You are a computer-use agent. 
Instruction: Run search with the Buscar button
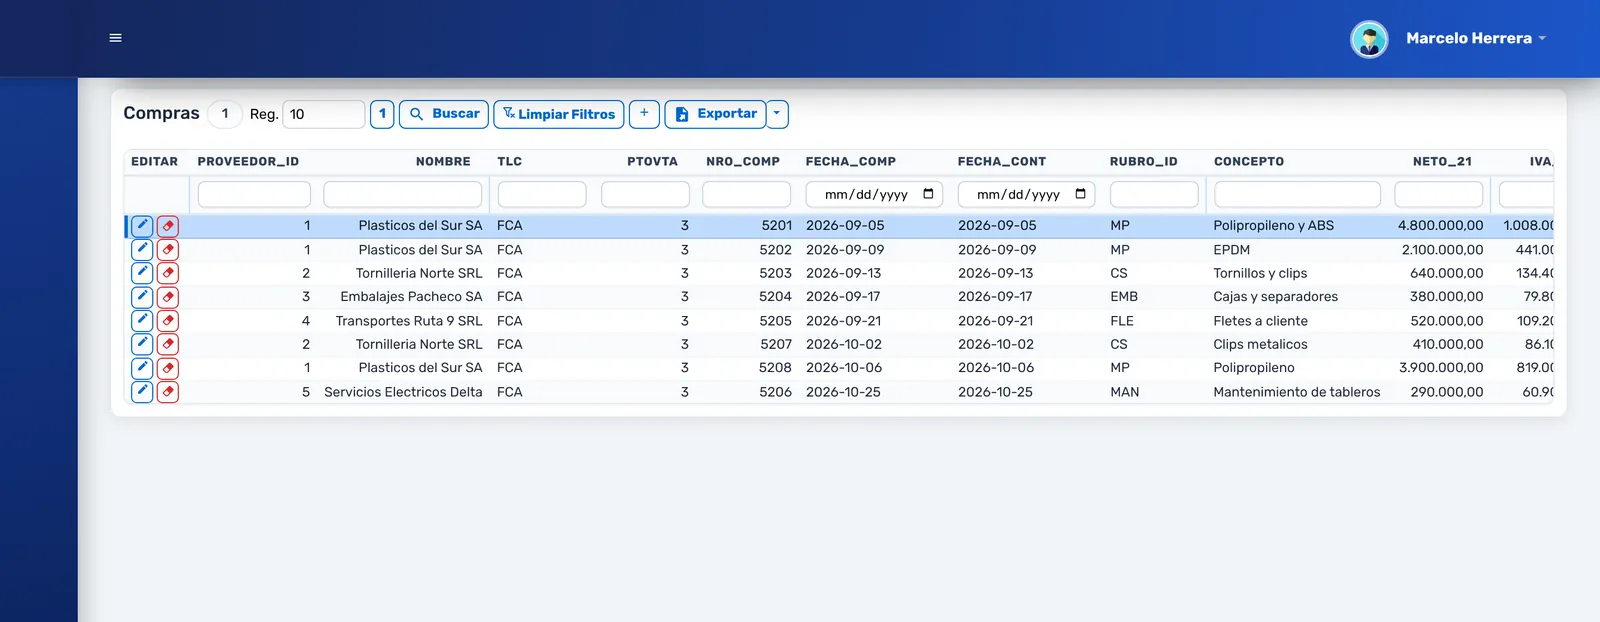click(444, 114)
